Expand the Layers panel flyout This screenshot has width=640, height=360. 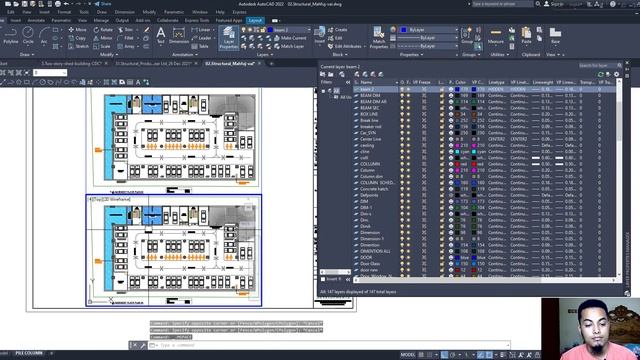[265, 55]
